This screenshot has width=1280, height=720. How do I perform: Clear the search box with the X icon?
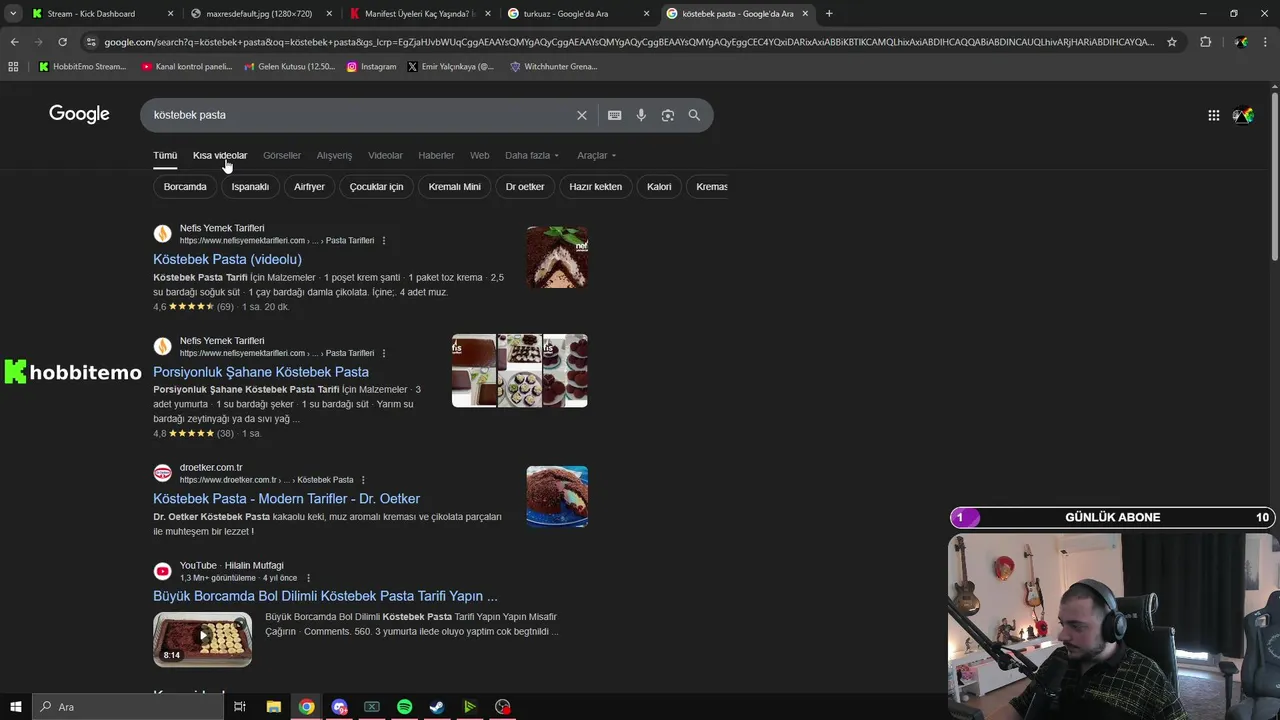coord(581,115)
